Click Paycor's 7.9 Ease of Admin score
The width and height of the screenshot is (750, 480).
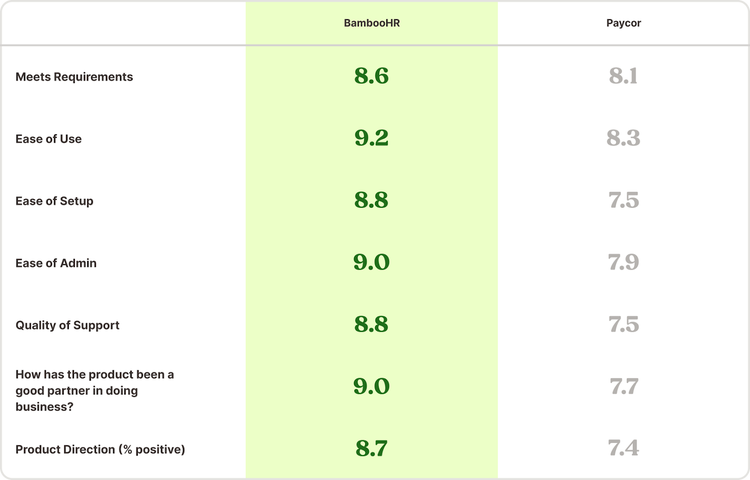click(x=623, y=262)
